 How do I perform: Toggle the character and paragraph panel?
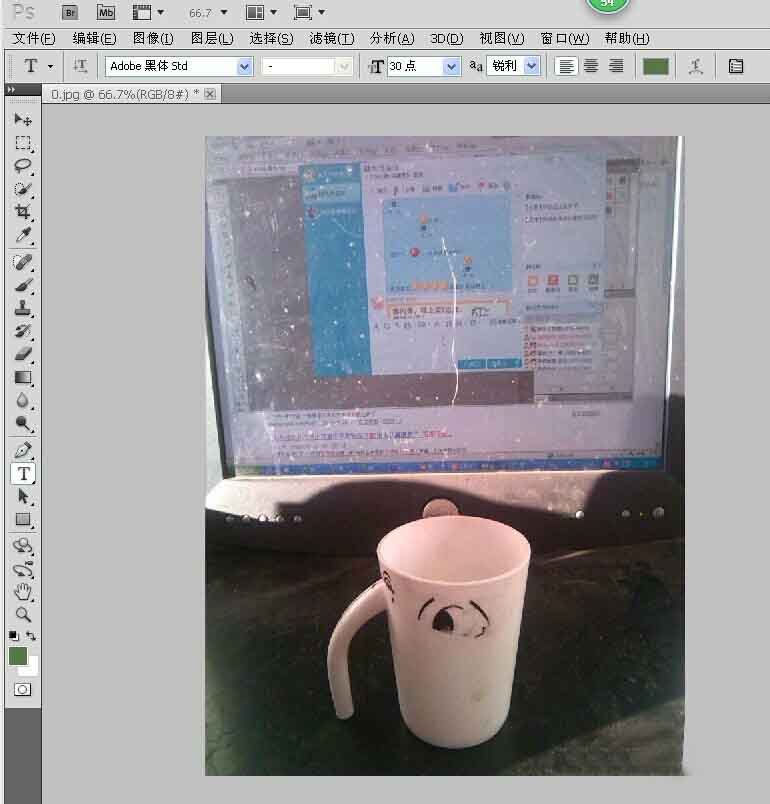736,66
